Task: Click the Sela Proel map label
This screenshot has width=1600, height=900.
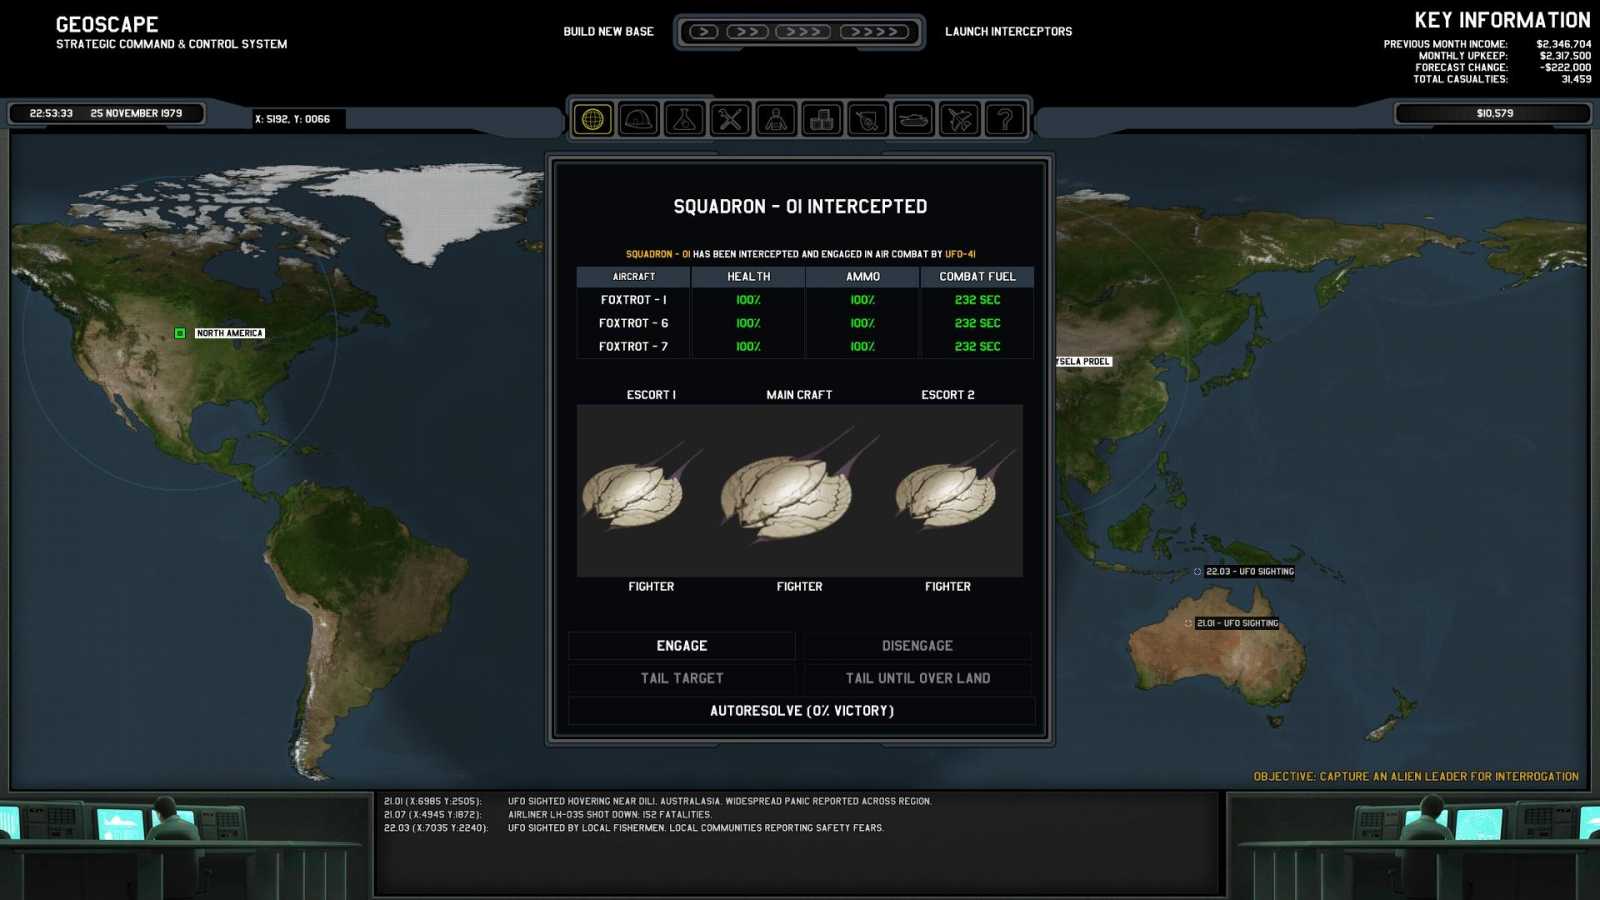Action: click(x=1084, y=362)
